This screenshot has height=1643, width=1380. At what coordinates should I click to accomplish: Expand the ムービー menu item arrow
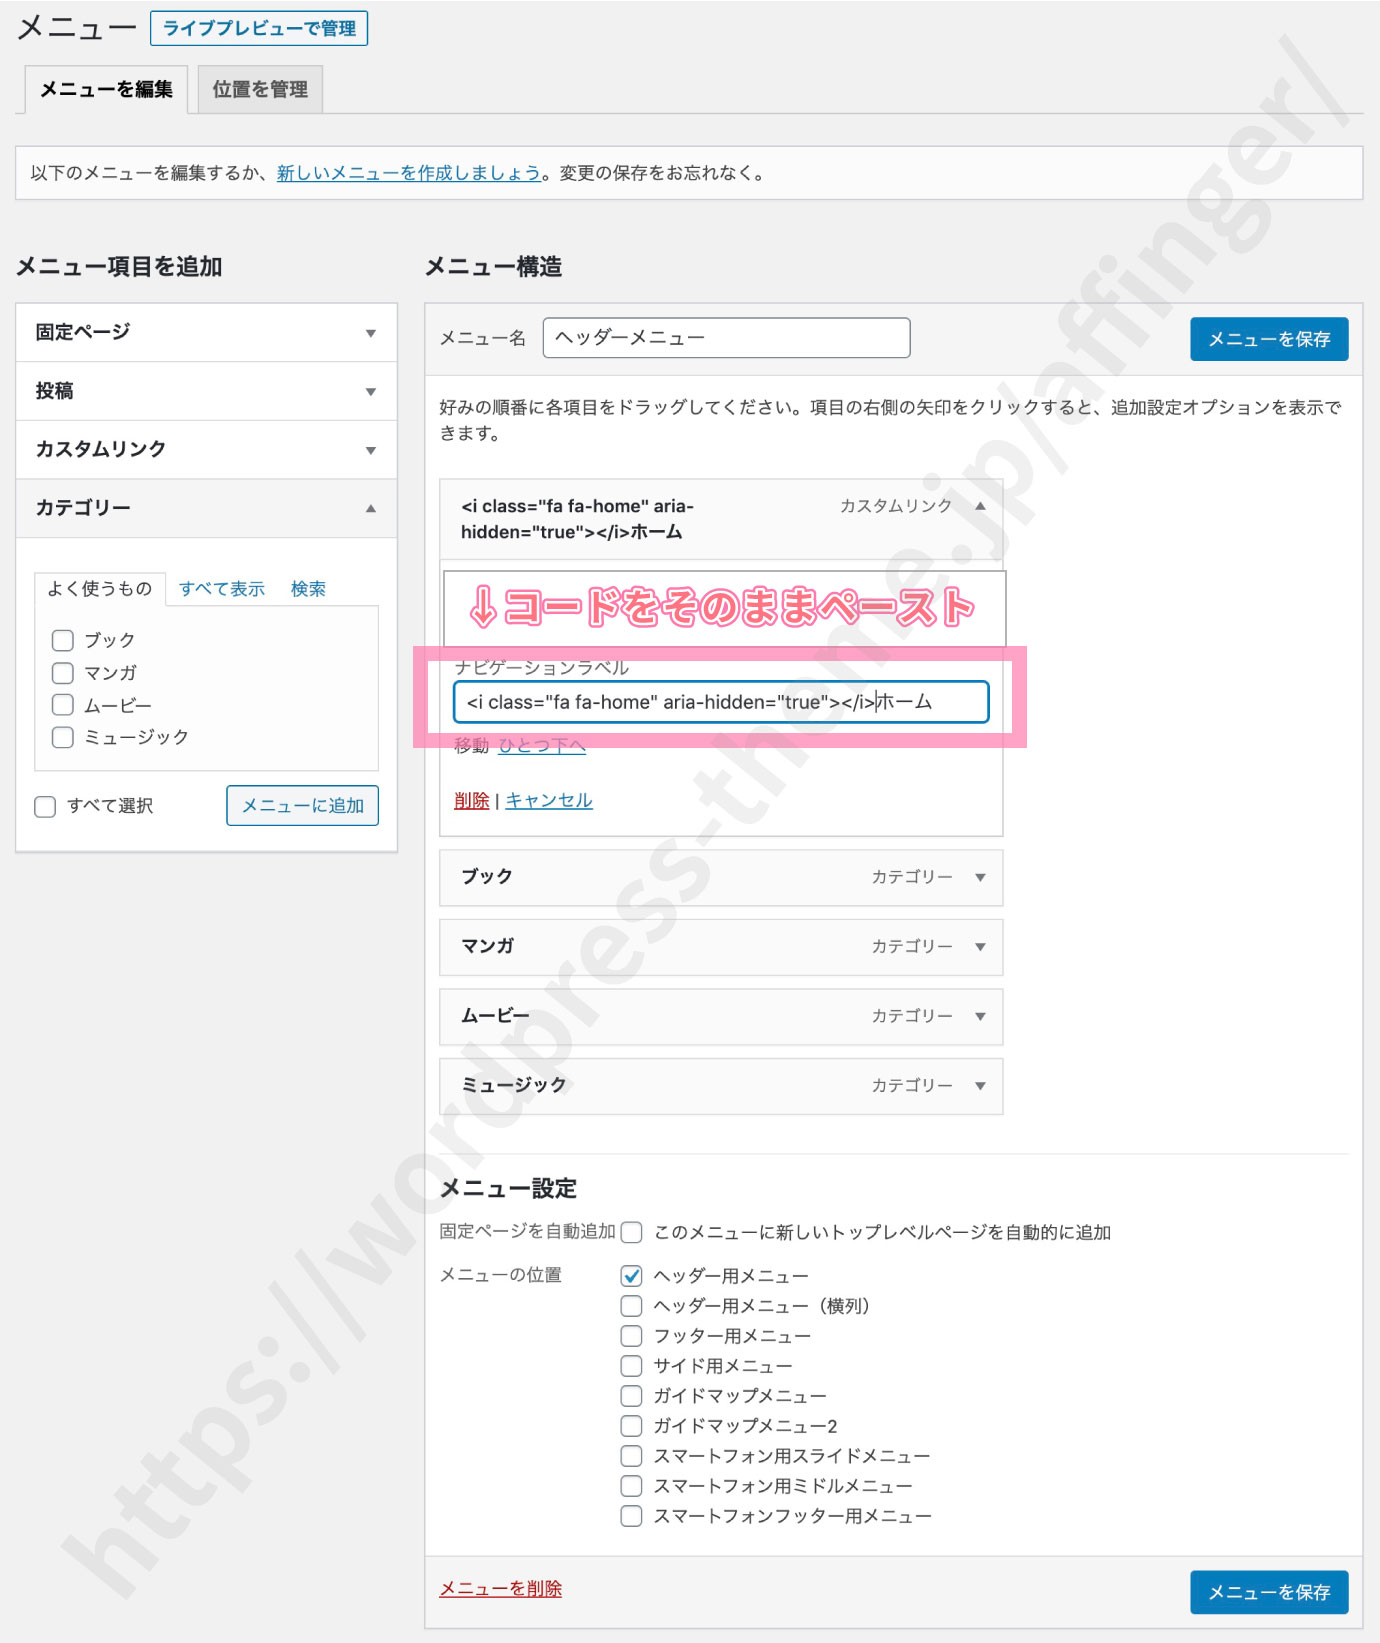pyautogui.click(x=980, y=1016)
